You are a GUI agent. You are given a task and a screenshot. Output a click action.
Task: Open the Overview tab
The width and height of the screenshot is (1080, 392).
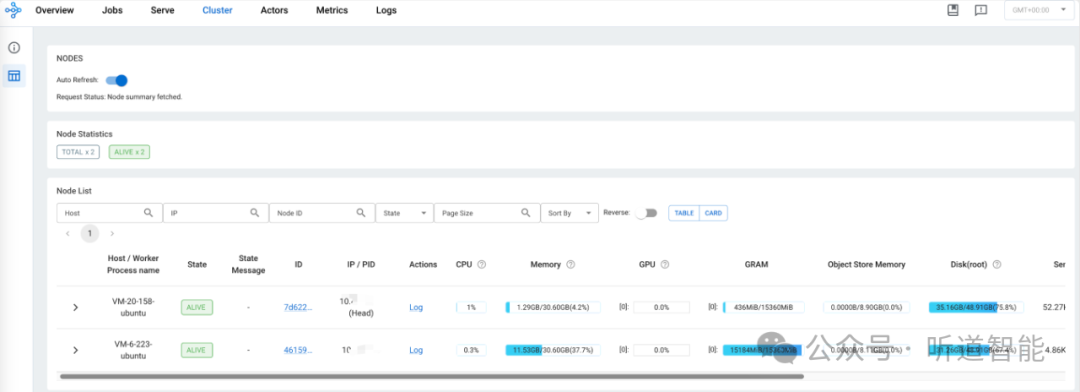coord(54,10)
